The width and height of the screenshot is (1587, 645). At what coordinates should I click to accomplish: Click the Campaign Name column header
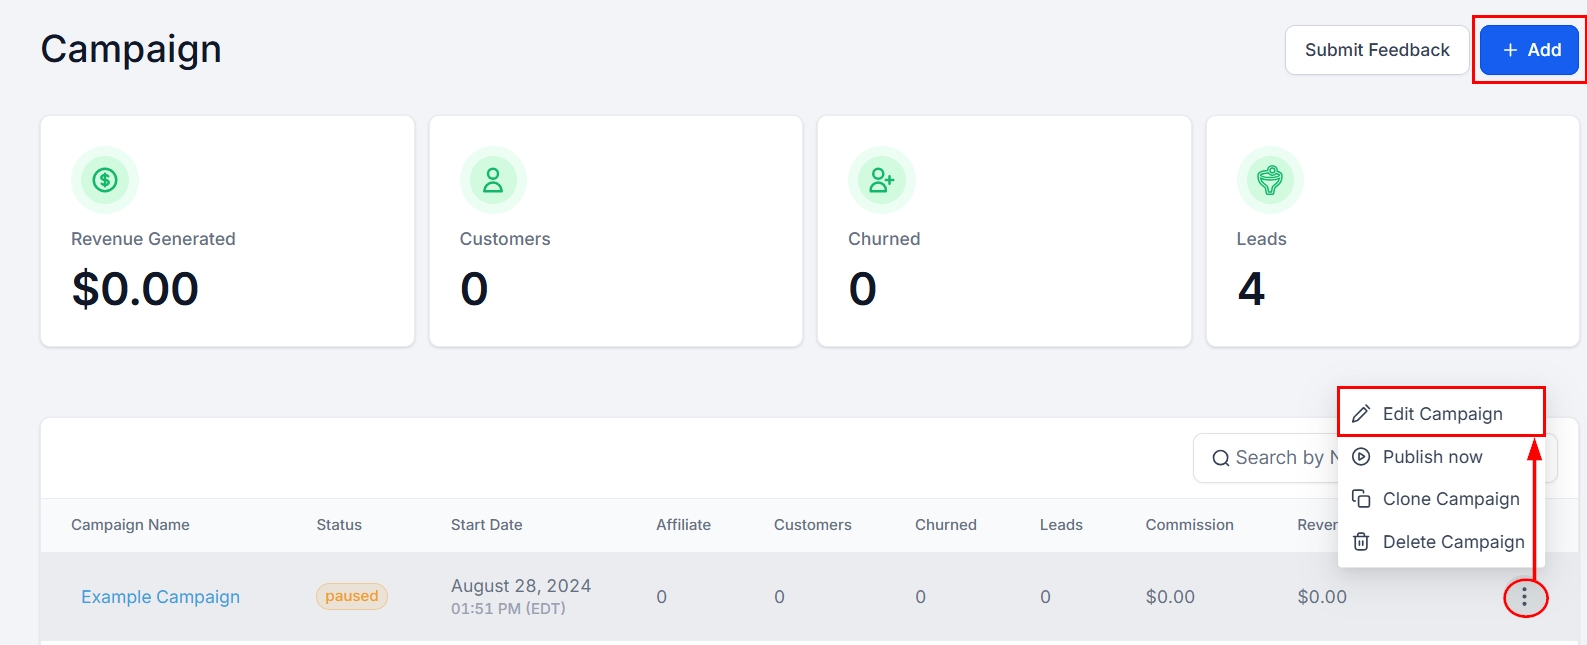[x=130, y=525]
